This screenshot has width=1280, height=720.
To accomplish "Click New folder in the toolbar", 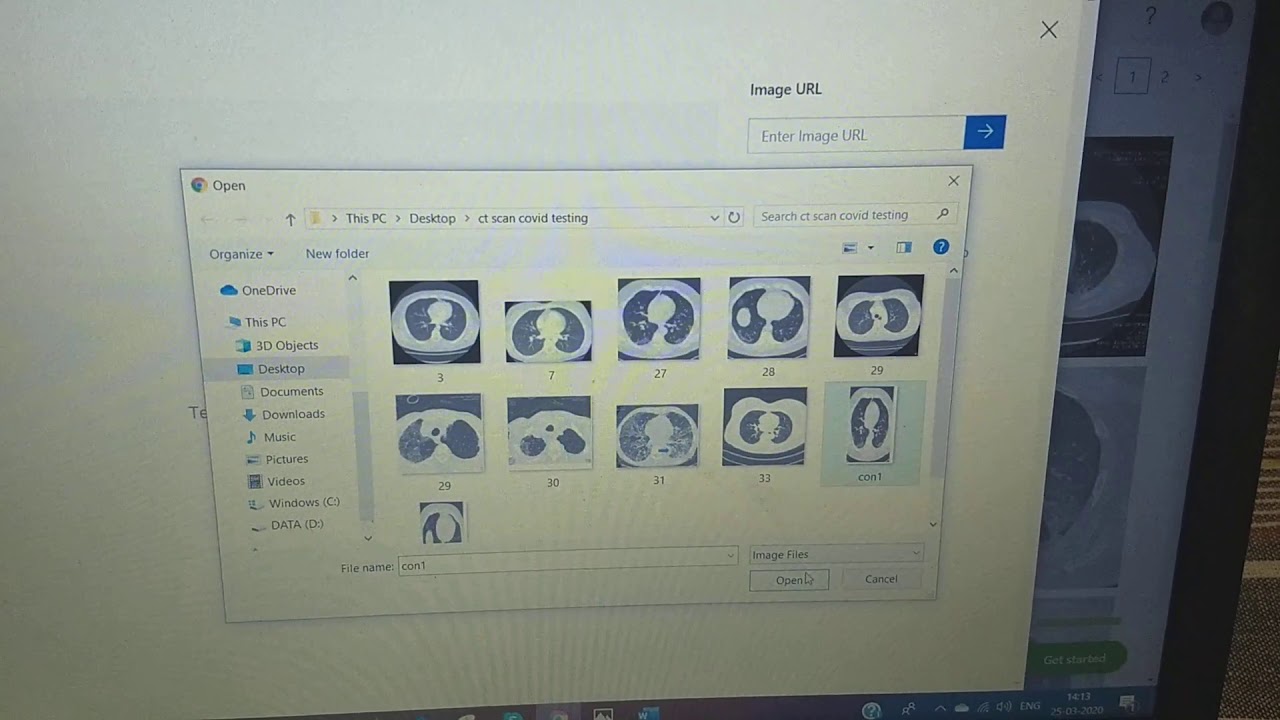I will click(337, 254).
